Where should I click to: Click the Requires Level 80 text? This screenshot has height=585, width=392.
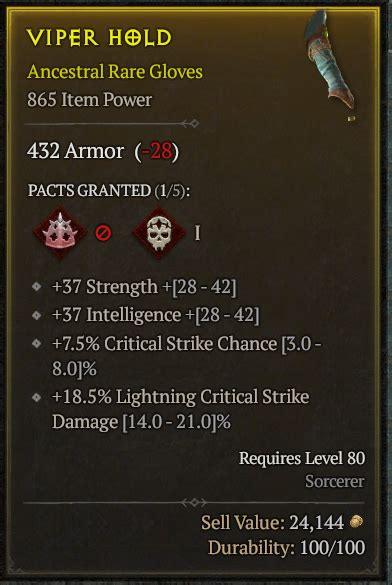(x=302, y=458)
